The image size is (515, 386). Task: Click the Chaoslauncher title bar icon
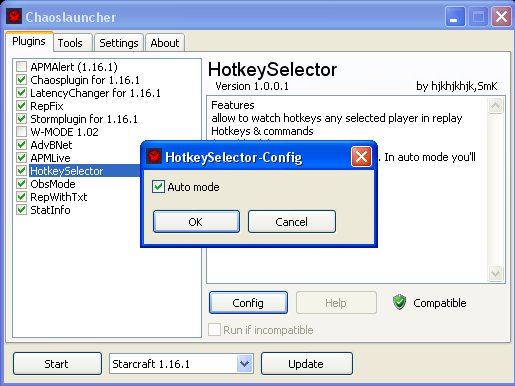(x=14, y=16)
